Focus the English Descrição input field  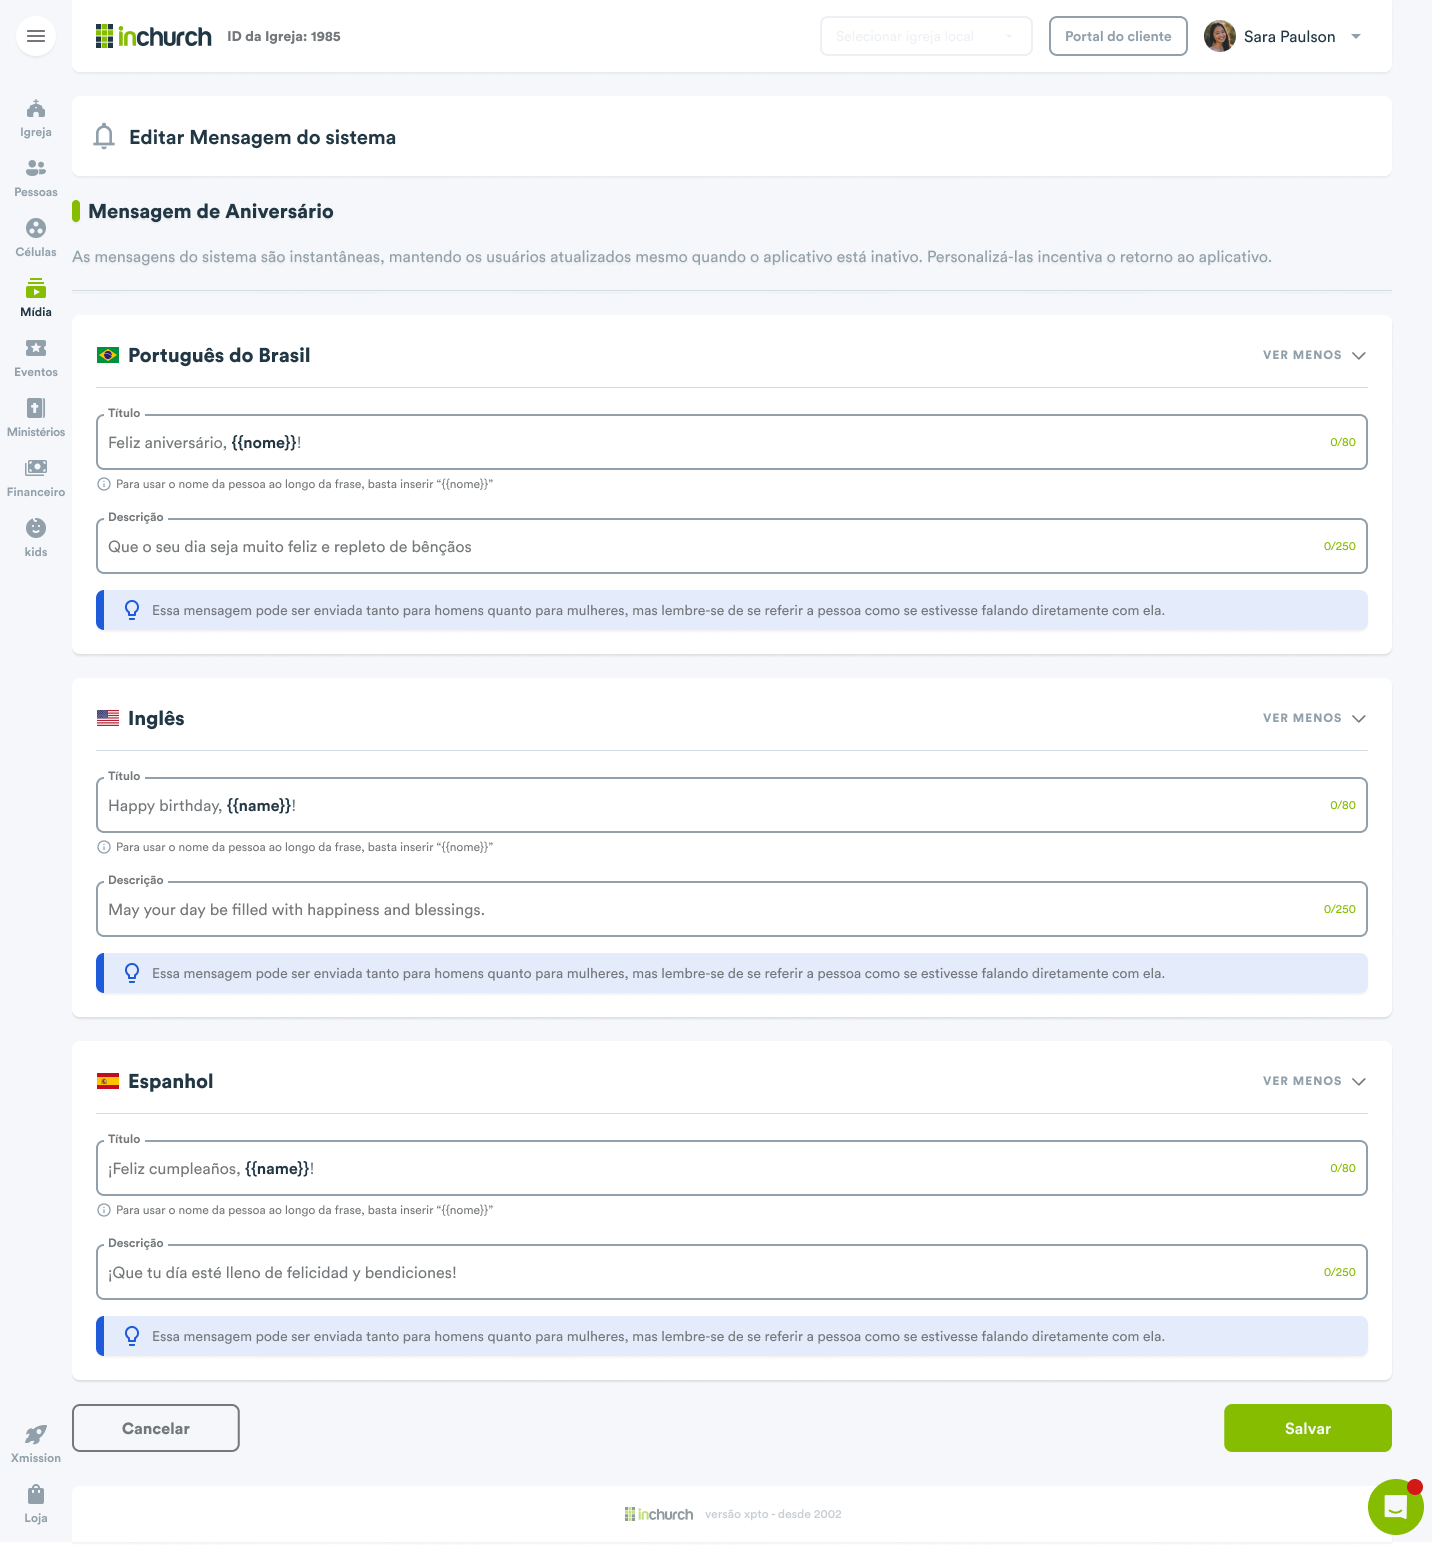coord(732,909)
